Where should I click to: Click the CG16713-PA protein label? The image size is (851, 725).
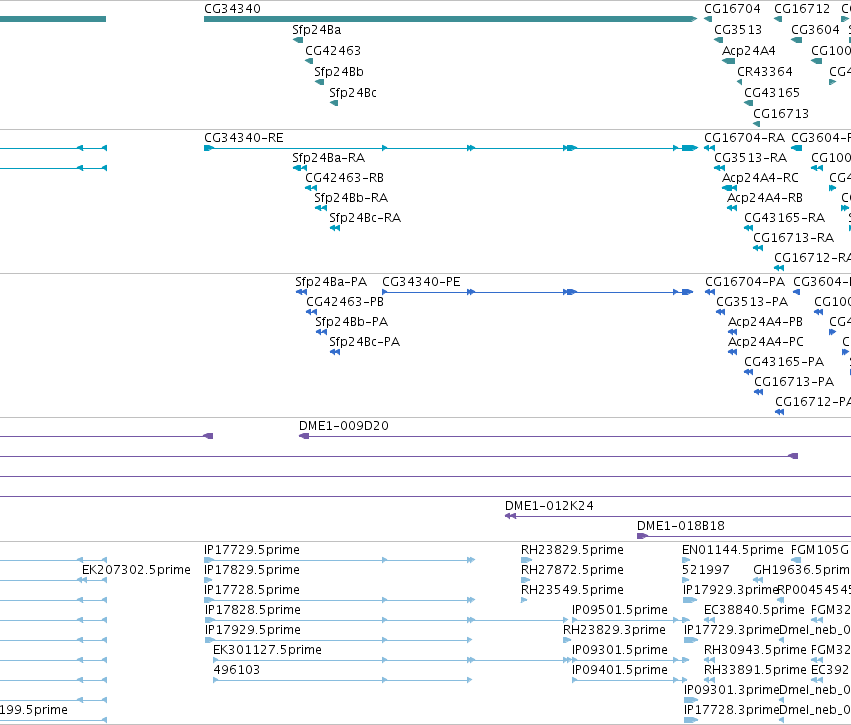tap(793, 383)
